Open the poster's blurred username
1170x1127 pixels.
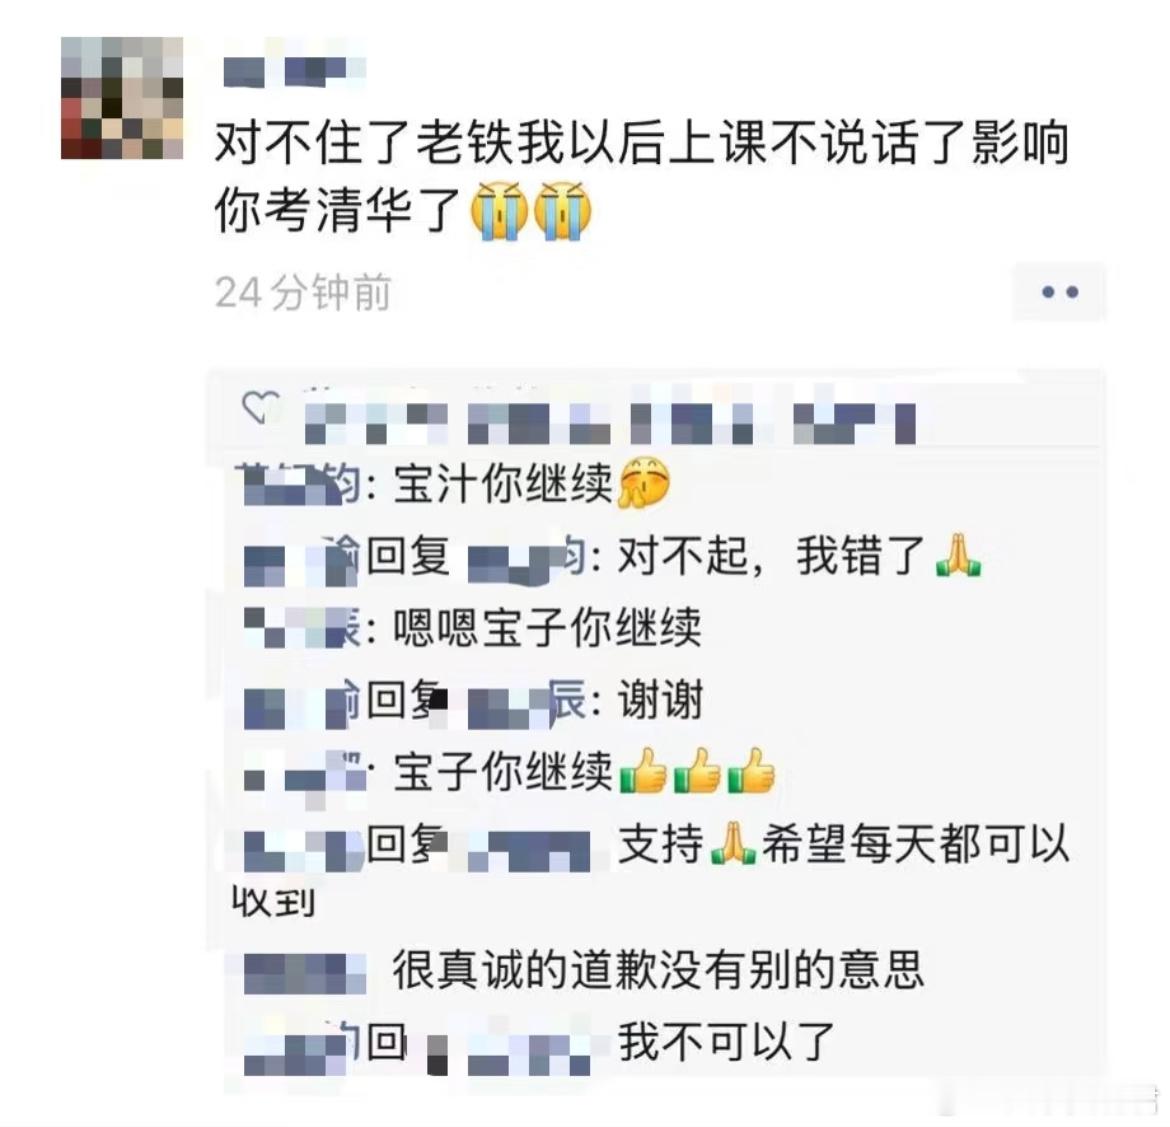pyautogui.click(x=294, y=71)
